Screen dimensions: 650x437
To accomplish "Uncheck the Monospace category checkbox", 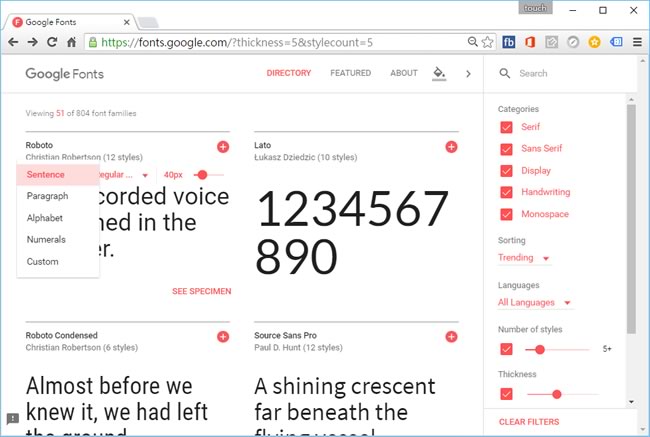I will click(506, 214).
